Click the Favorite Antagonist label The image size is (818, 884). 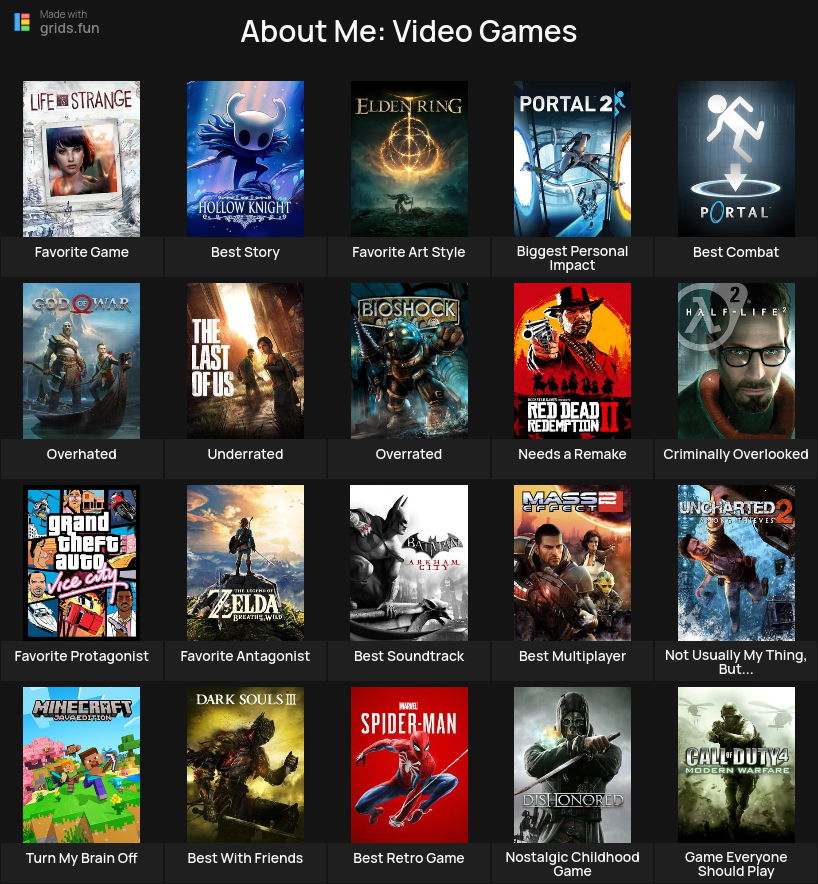click(245, 656)
